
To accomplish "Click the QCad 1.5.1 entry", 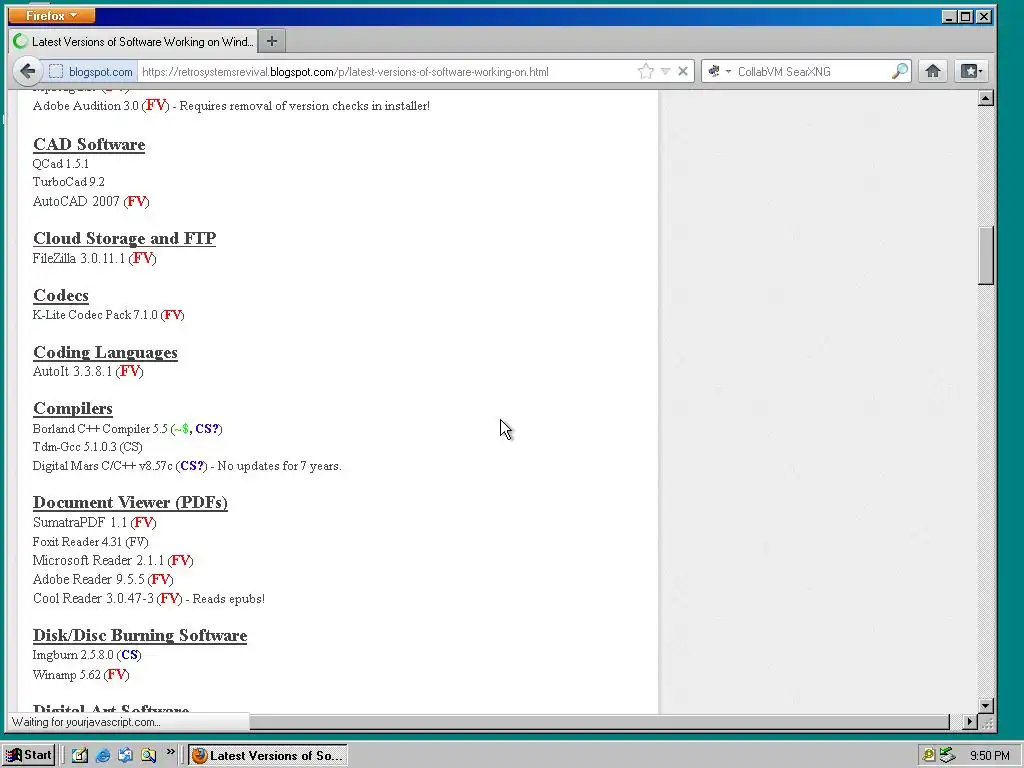I will point(61,163).
